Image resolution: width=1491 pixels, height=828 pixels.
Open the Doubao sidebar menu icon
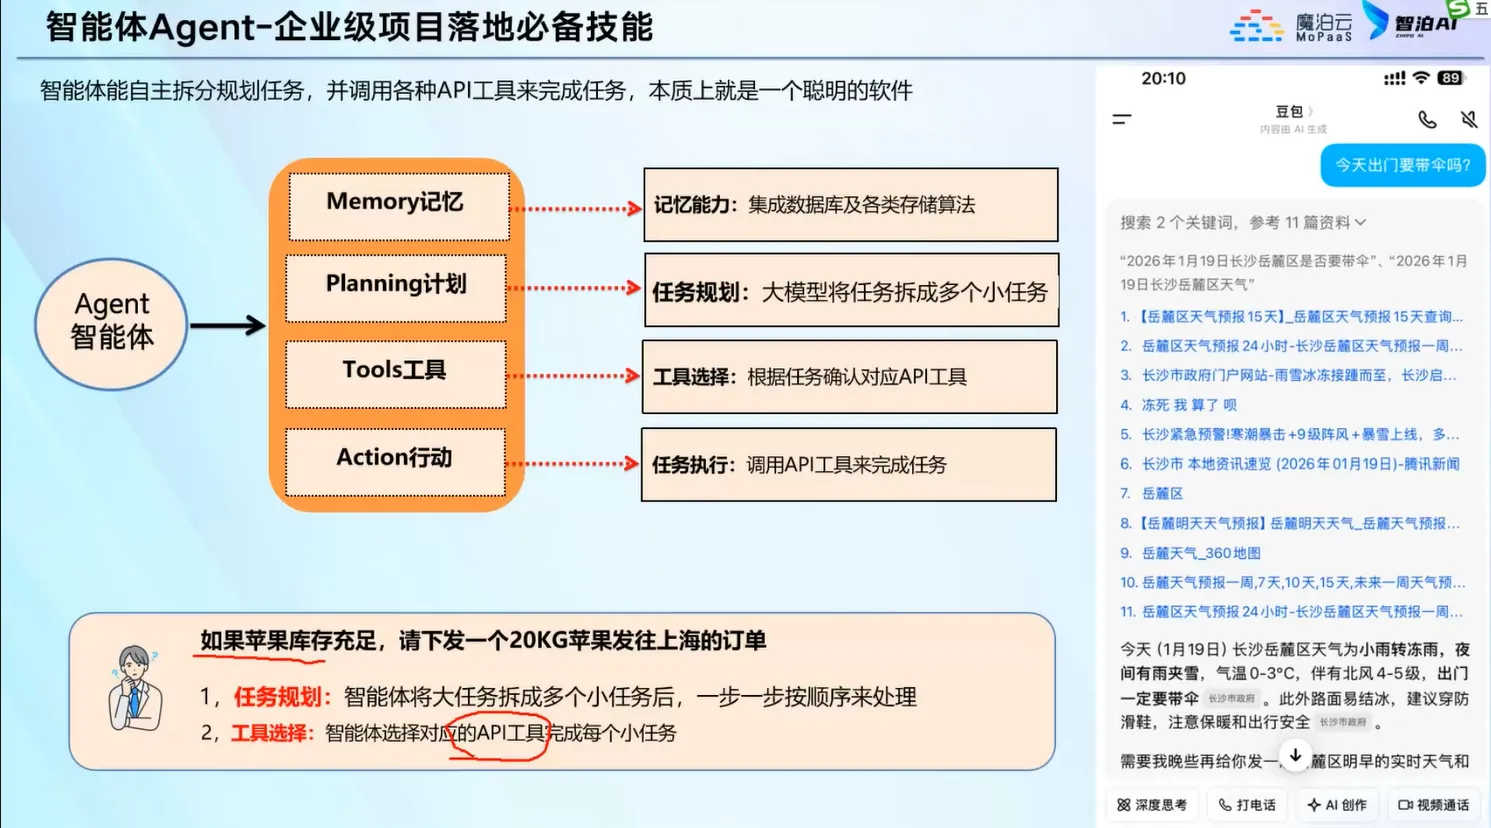[x=1122, y=119]
